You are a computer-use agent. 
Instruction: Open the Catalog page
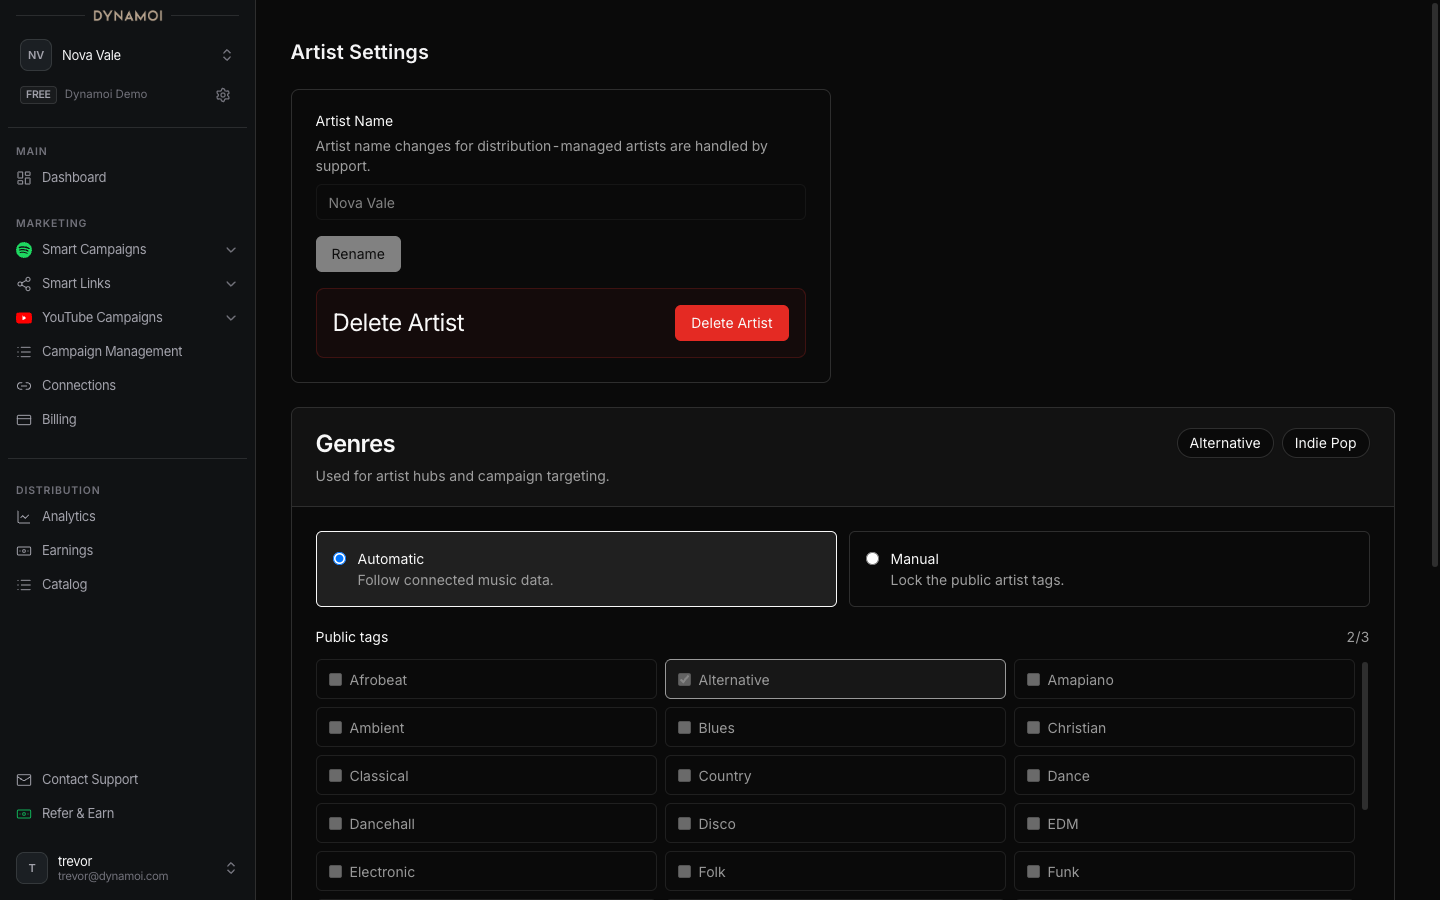(127, 585)
